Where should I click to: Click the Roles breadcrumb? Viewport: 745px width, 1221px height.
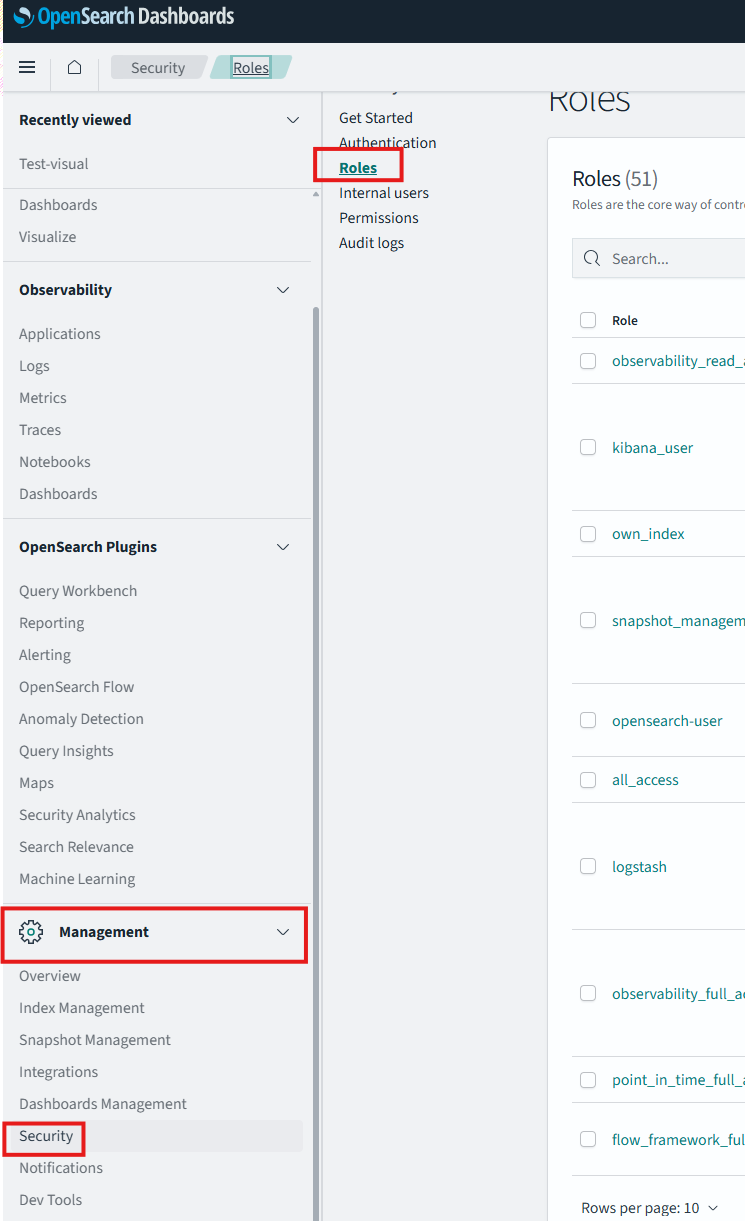coord(251,68)
